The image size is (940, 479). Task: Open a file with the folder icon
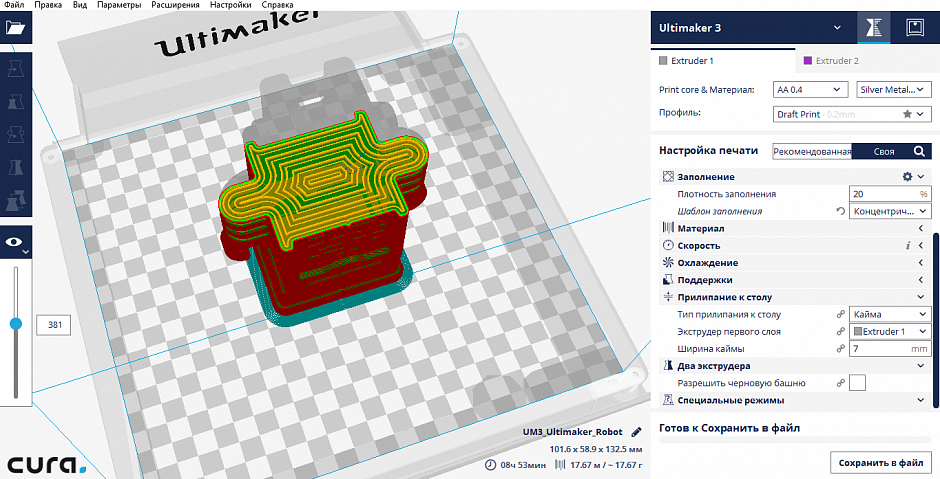(x=16, y=27)
